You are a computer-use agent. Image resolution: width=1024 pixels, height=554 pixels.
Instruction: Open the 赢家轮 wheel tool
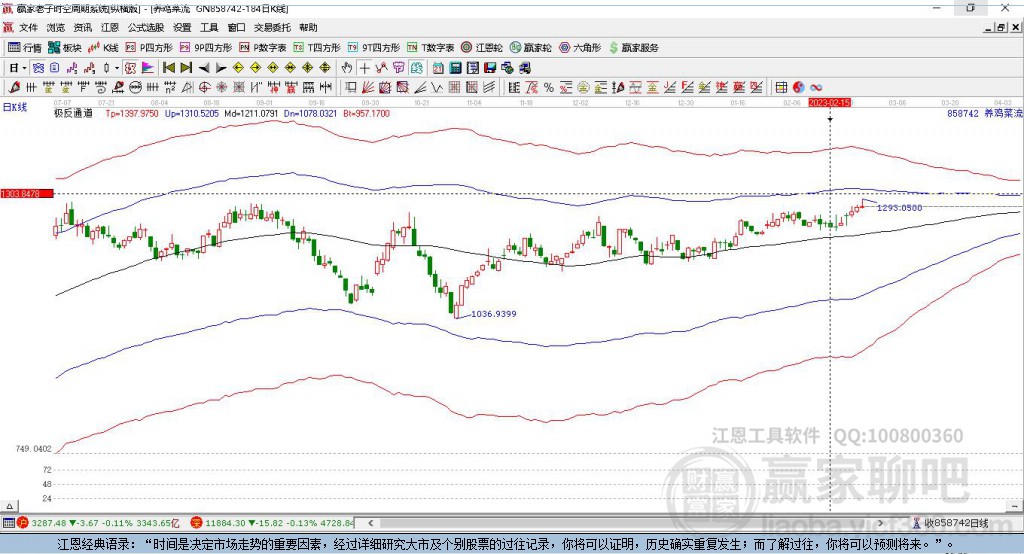[530, 47]
